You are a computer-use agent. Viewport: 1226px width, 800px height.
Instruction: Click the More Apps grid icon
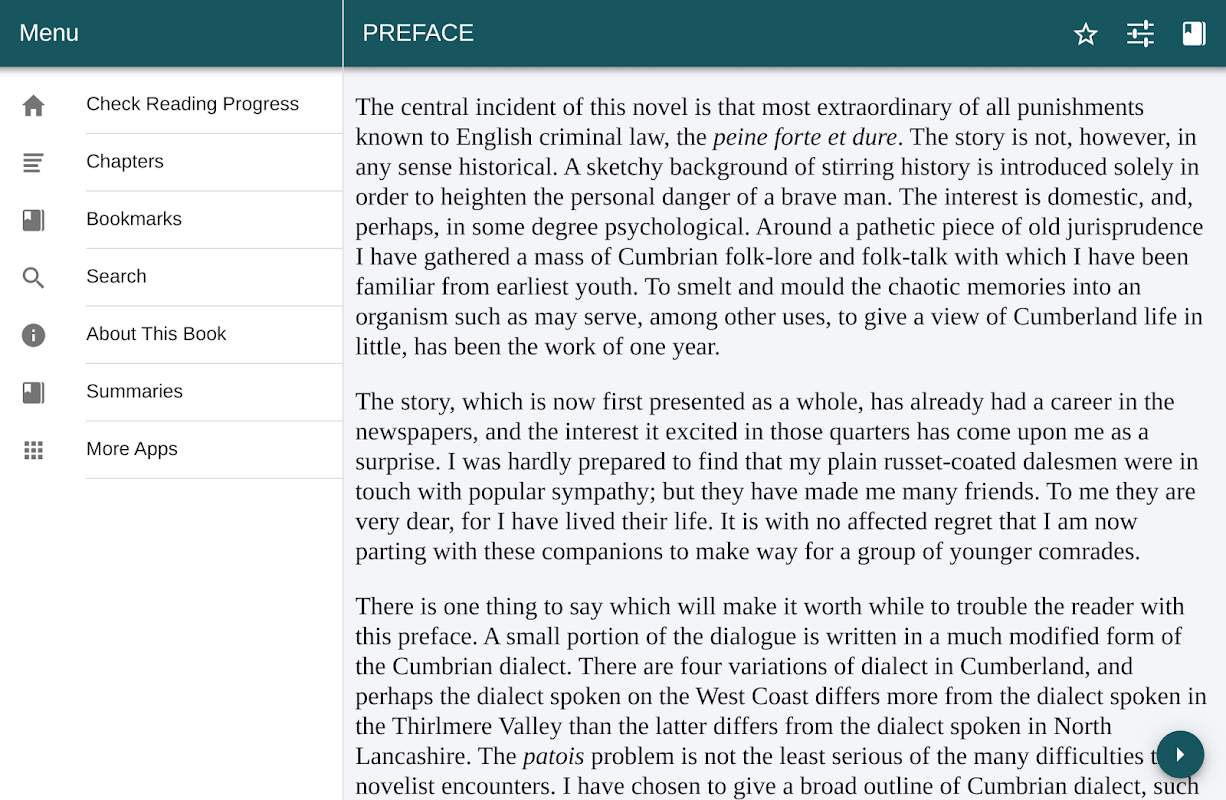pos(34,450)
